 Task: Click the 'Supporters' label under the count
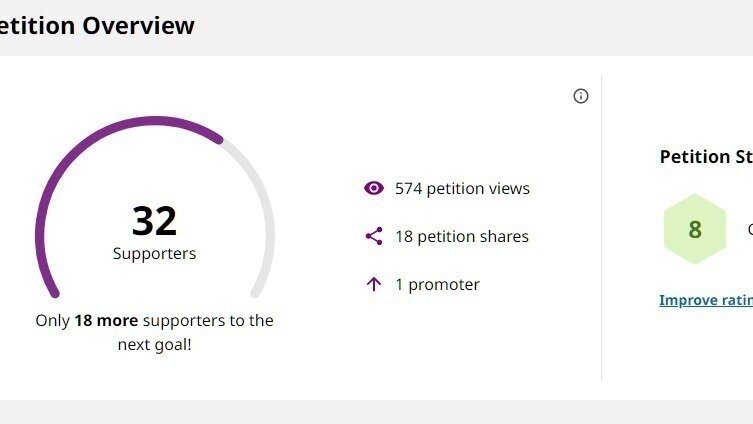(154, 254)
